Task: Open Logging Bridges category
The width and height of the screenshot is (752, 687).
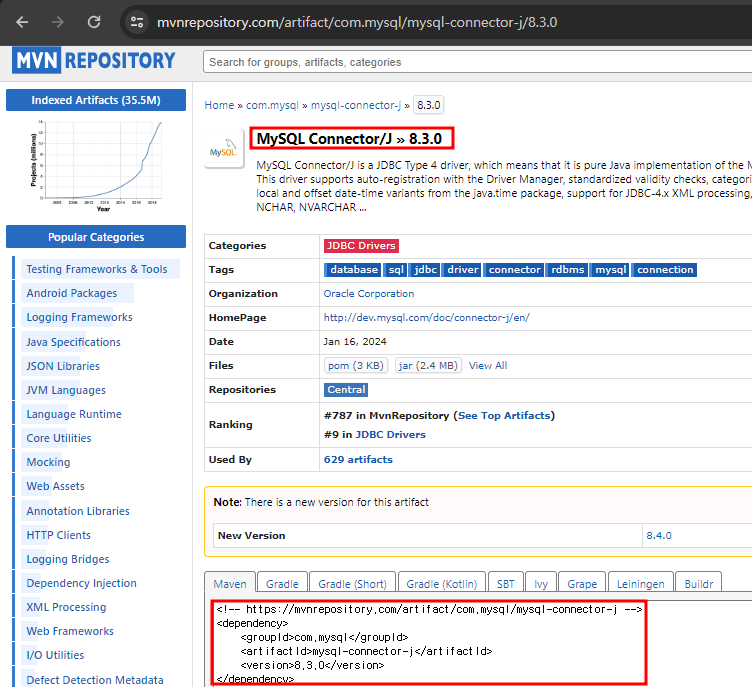Action: pos(68,559)
